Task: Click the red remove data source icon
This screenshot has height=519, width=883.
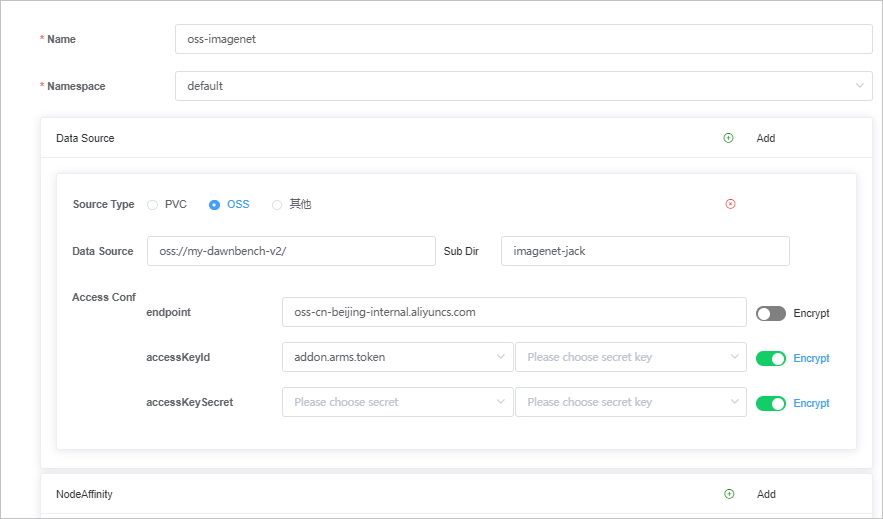Action: pos(730,204)
